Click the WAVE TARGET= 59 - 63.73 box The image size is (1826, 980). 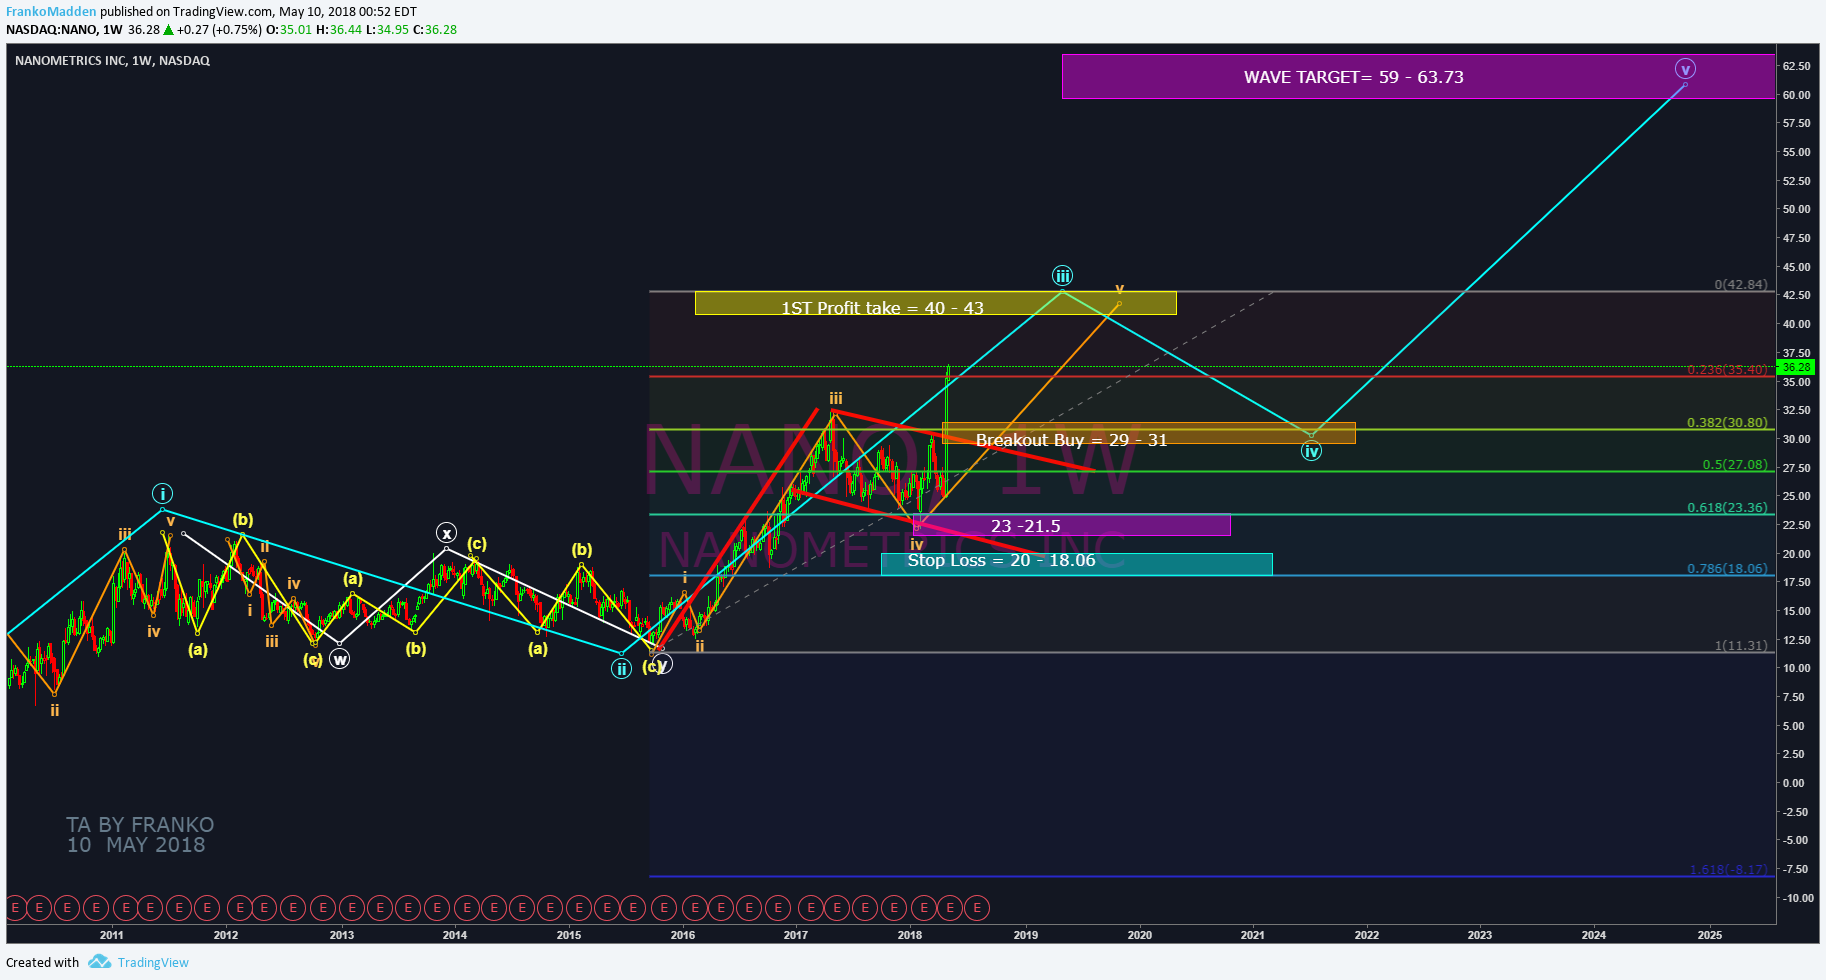1418,77
